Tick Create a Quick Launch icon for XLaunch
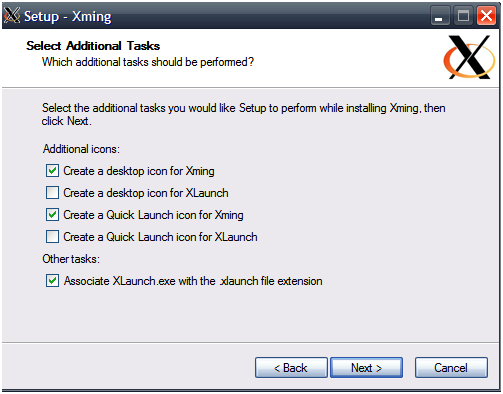 point(52,237)
